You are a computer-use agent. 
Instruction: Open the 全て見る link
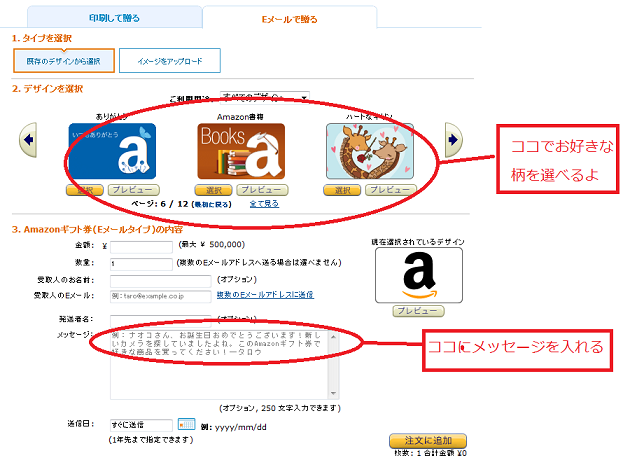point(264,204)
